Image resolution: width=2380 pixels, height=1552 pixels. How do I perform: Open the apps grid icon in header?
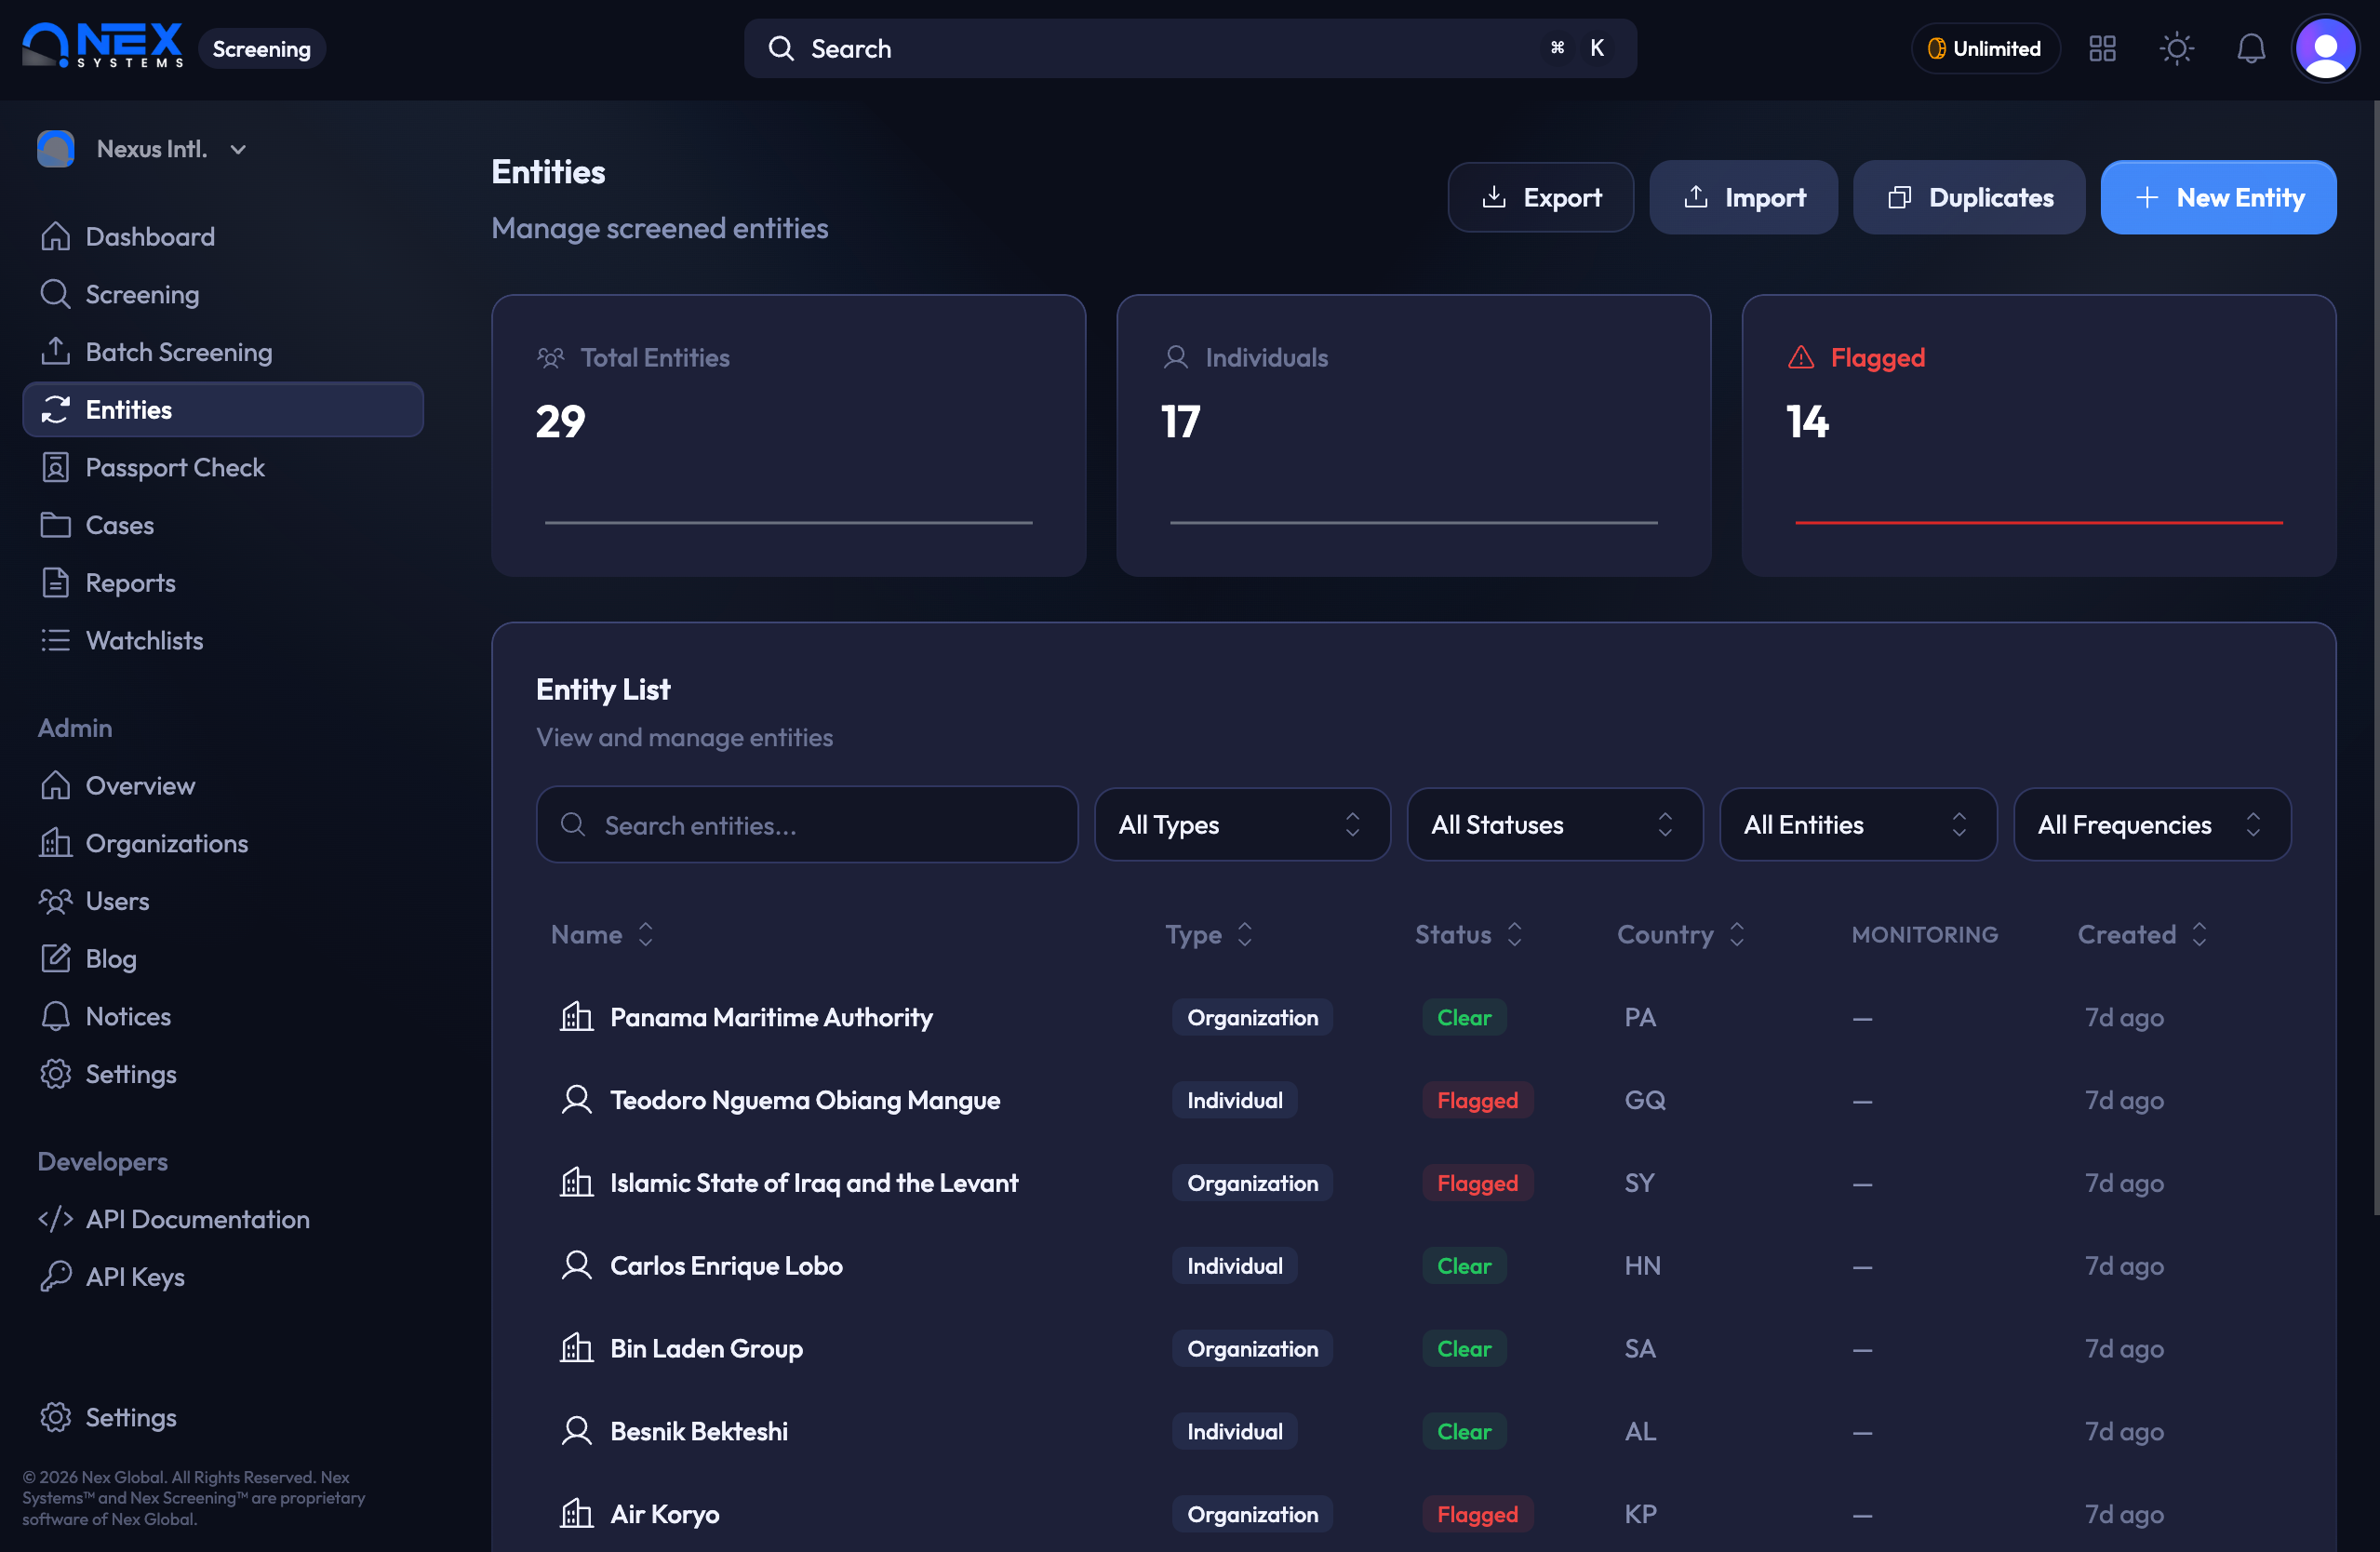point(2102,48)
